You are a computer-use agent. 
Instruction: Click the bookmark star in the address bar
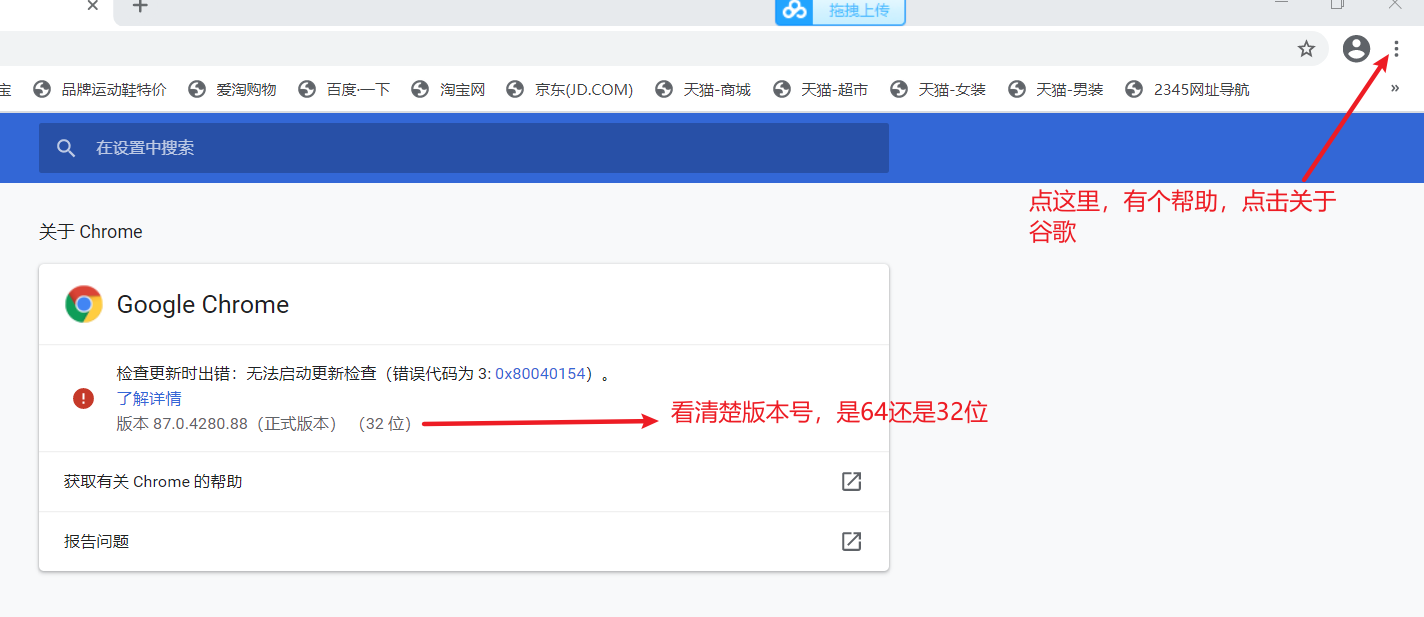[x=1305, y=47]
